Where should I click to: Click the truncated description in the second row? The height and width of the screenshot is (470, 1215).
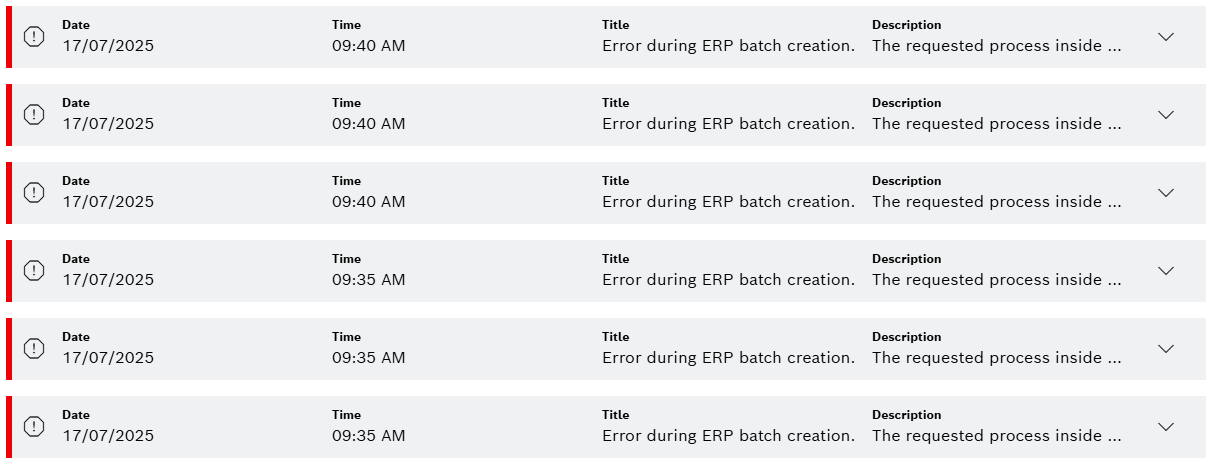click(x=996, y=124)
